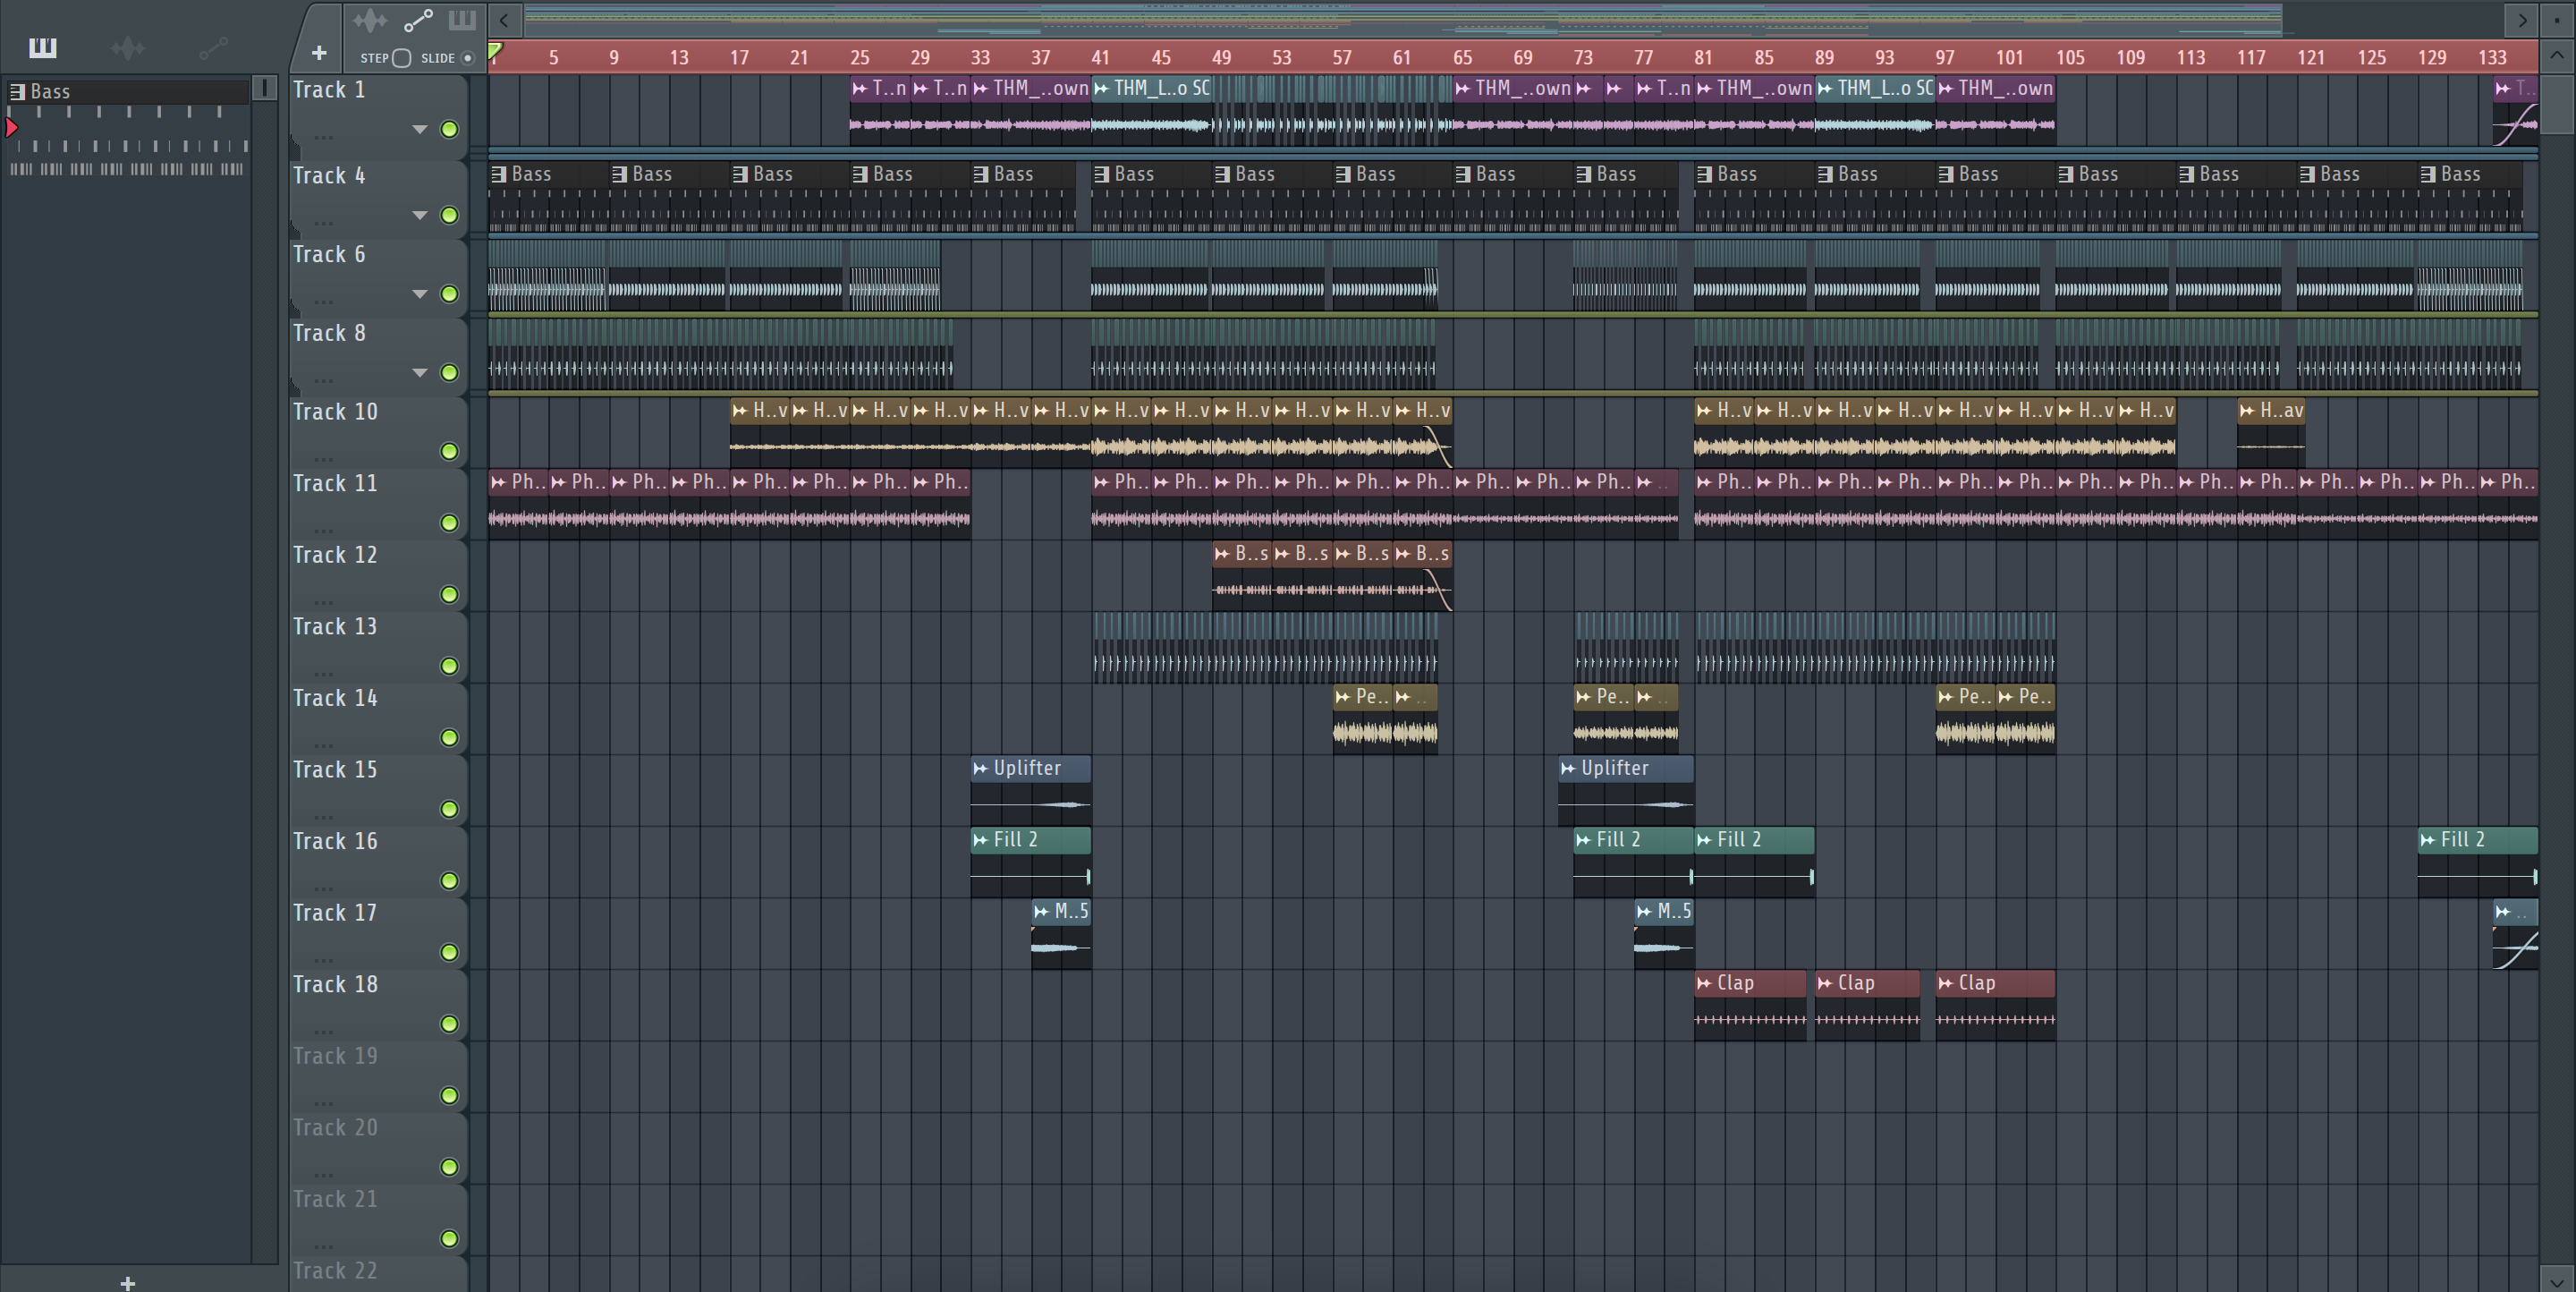Mute Track 15 with its green LED

tap(449, 809)
